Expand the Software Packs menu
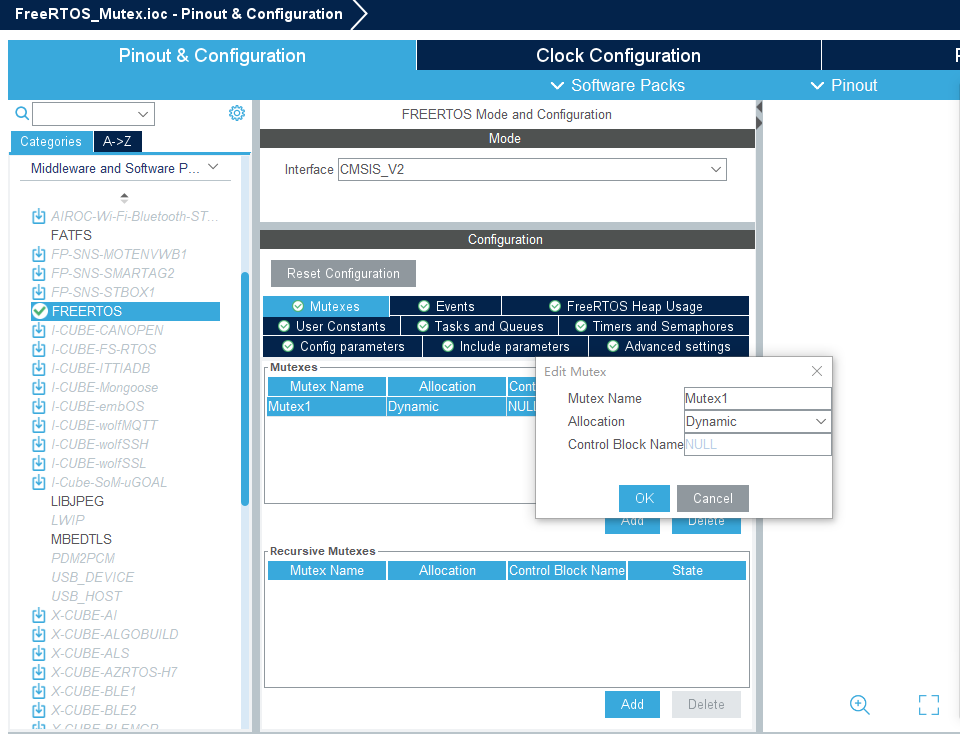This screenshot has width=960, height=744. pyautogui.click(x=618, y=85)
